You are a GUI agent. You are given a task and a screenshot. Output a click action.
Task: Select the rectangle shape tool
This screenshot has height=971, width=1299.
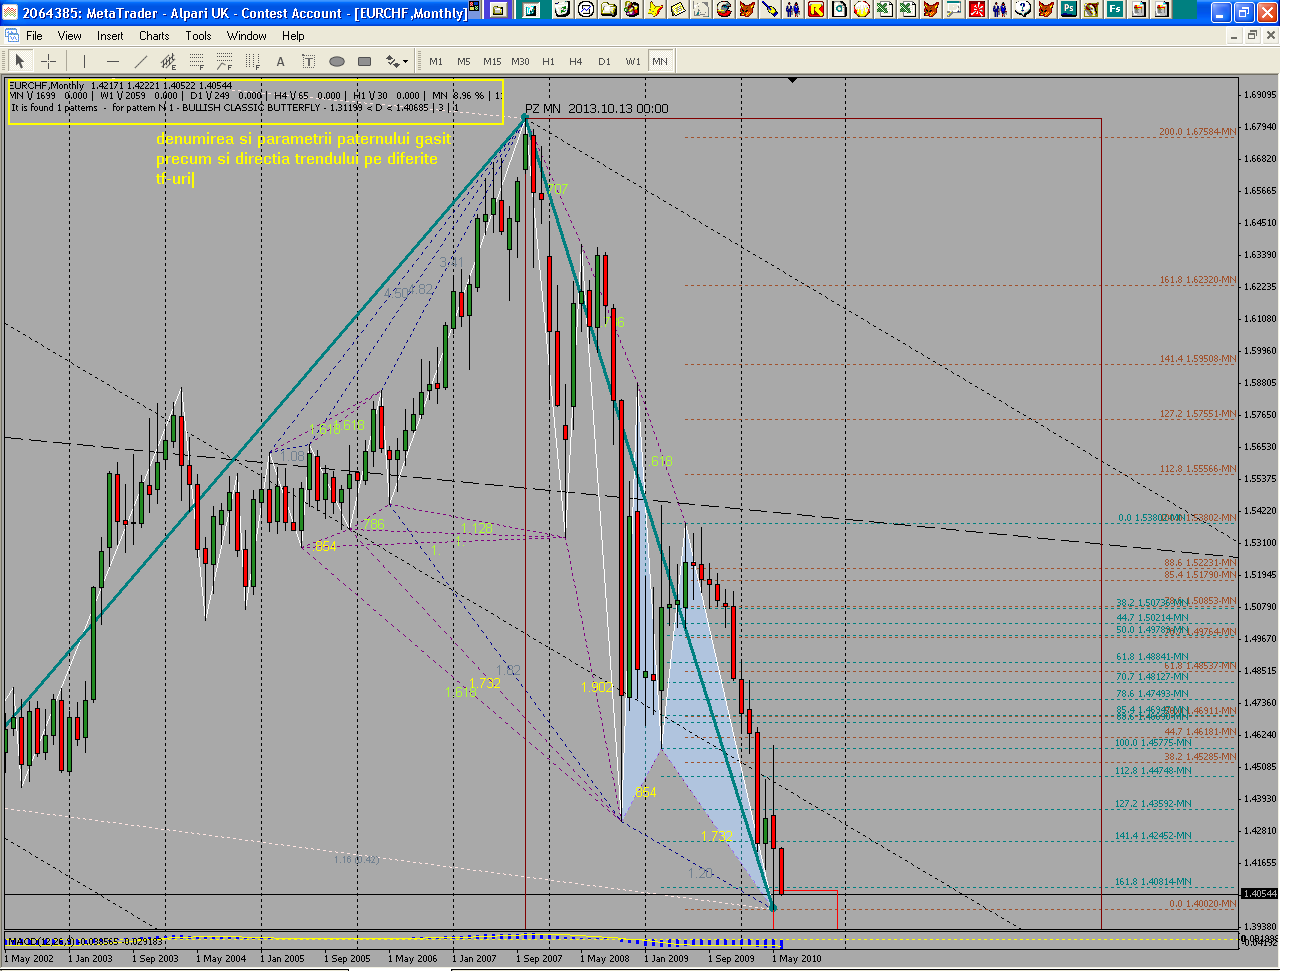(x=365, y=61)
